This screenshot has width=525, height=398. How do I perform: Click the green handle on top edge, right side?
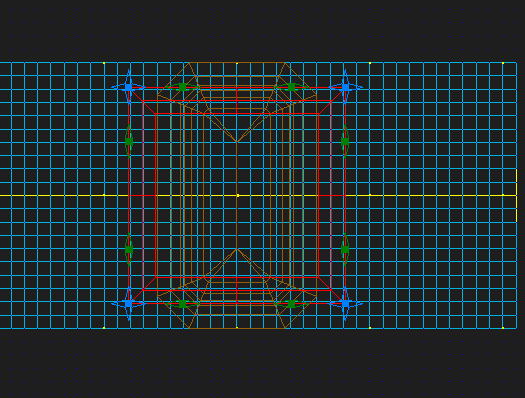point(291,87)
